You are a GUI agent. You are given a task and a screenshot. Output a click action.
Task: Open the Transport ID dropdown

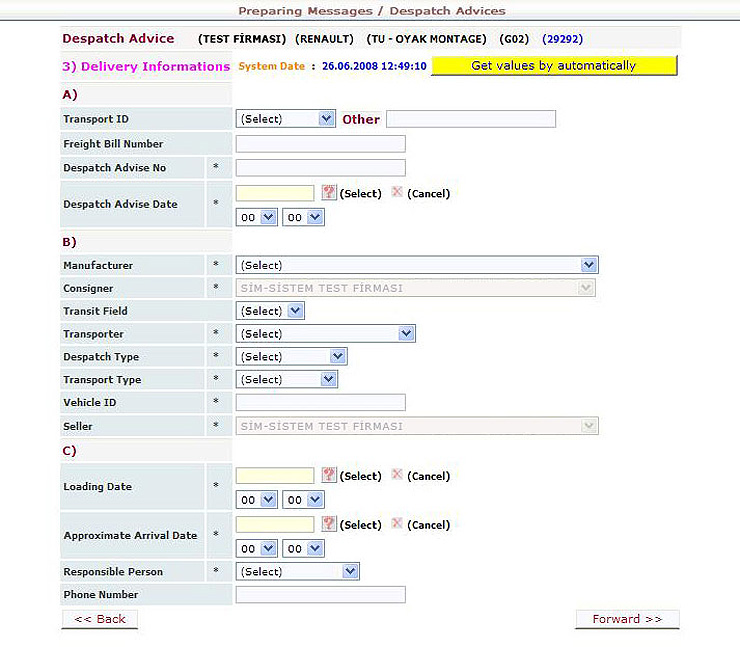286,119
